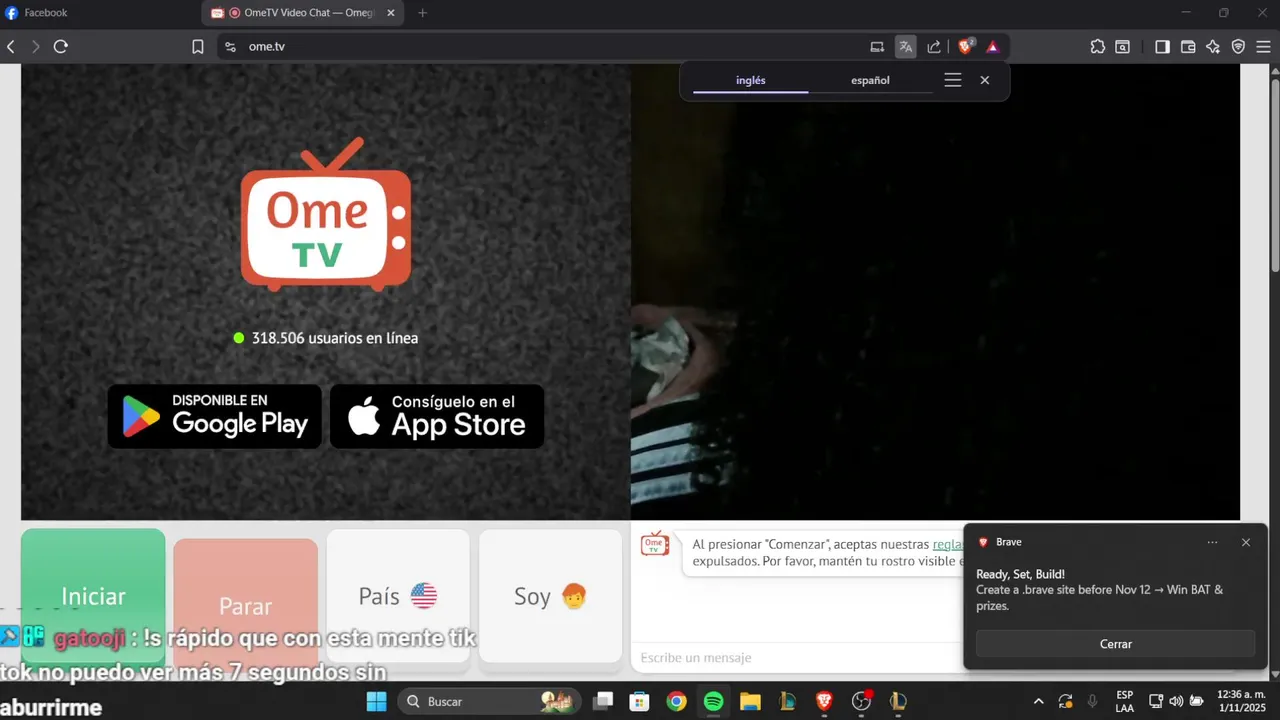Open the translate page icon
This screenshot has height=720, width=1280.
905,47
